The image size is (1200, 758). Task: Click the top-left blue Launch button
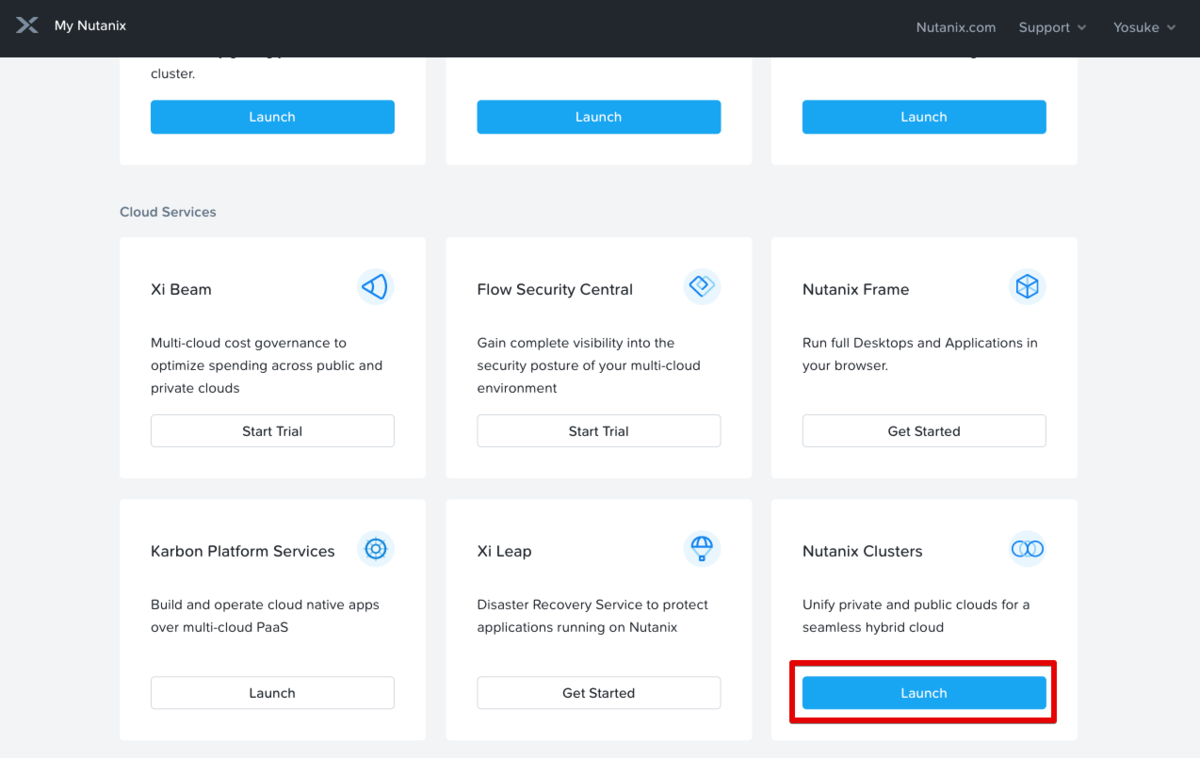coord(272,117)
